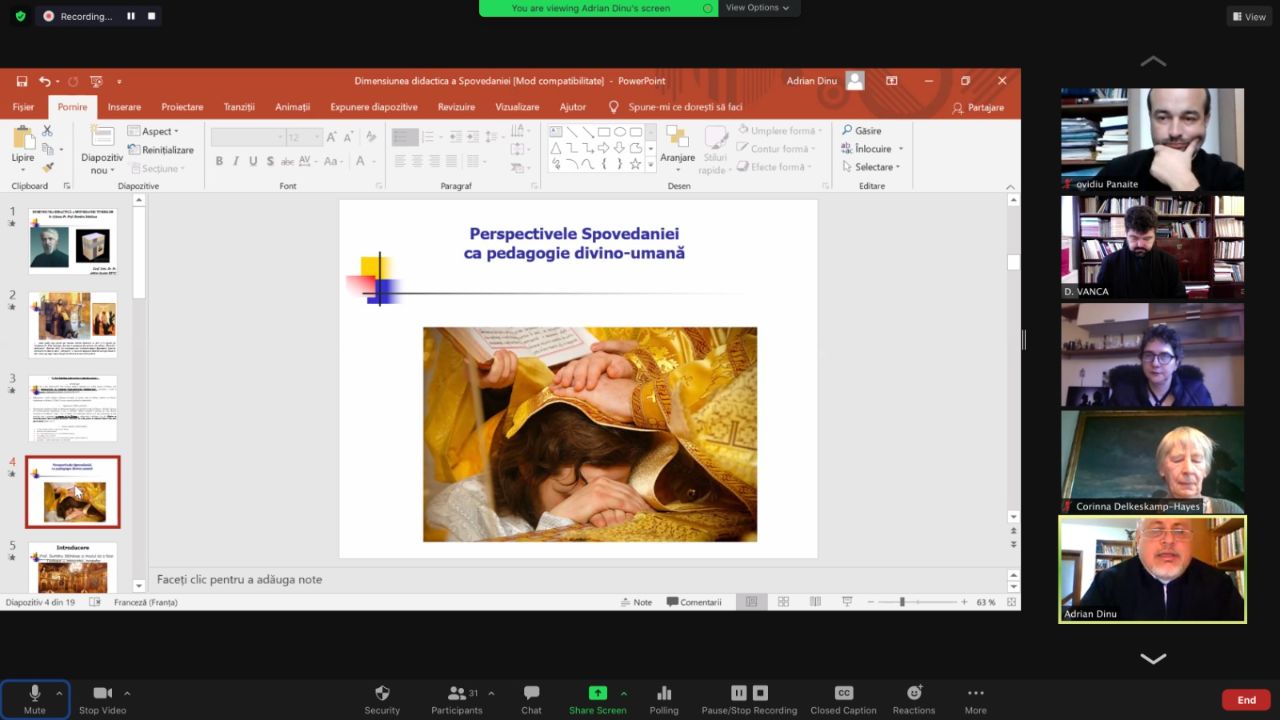Click the green Share Screen icon
Viewport: 1280px width, 720px height.
click(x=597, y=694)
